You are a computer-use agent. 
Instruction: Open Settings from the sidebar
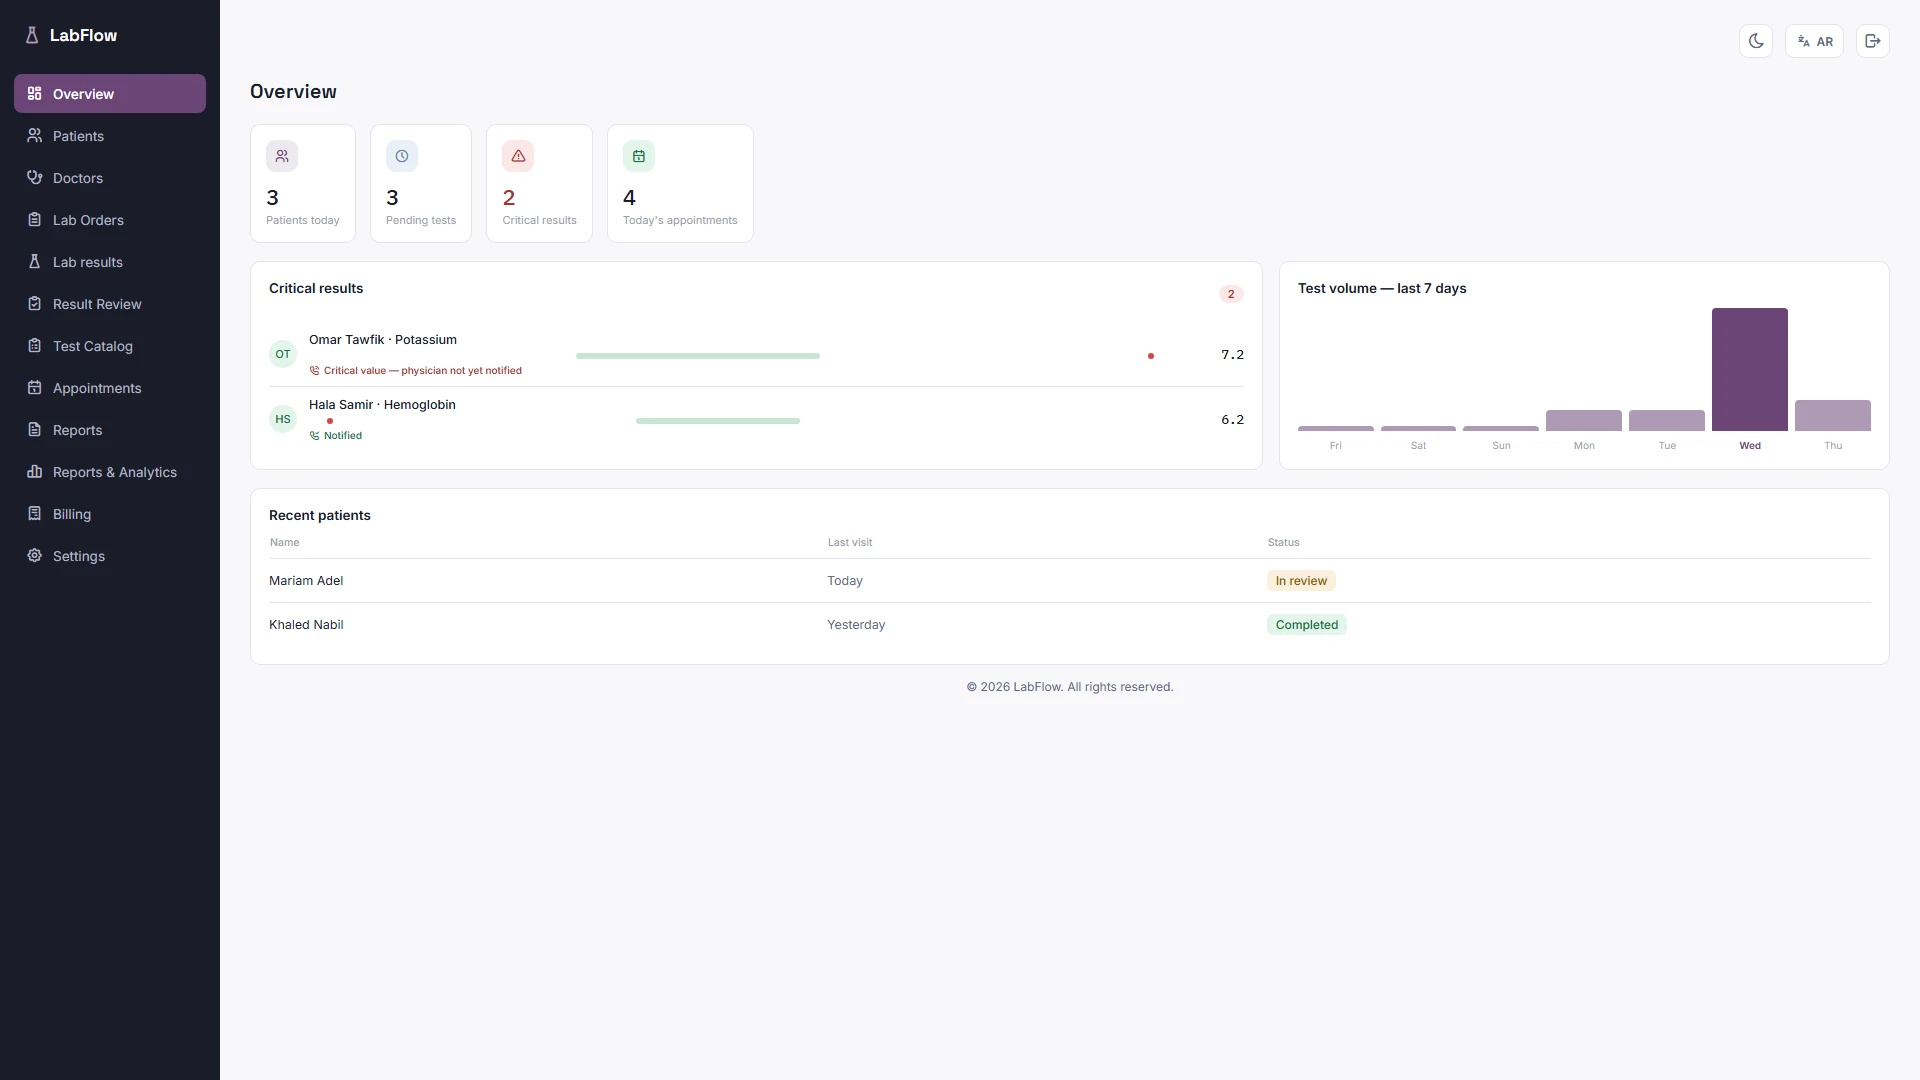point(110,555)
